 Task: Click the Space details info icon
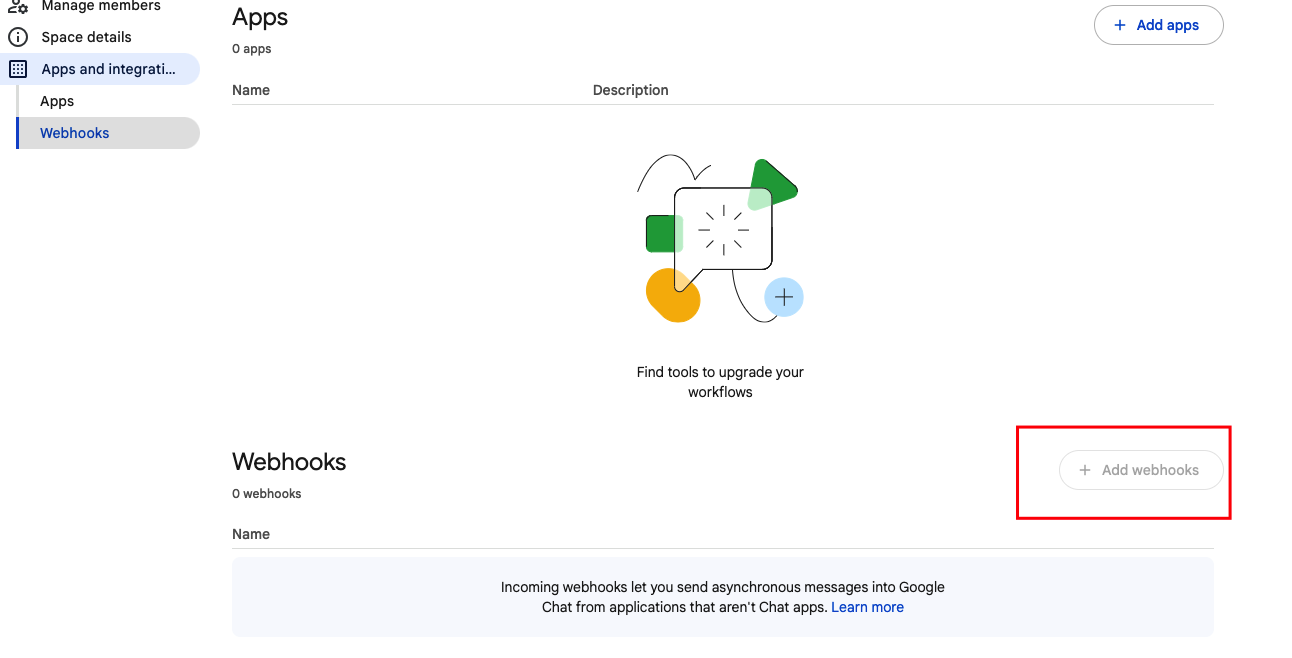(18, 37)
